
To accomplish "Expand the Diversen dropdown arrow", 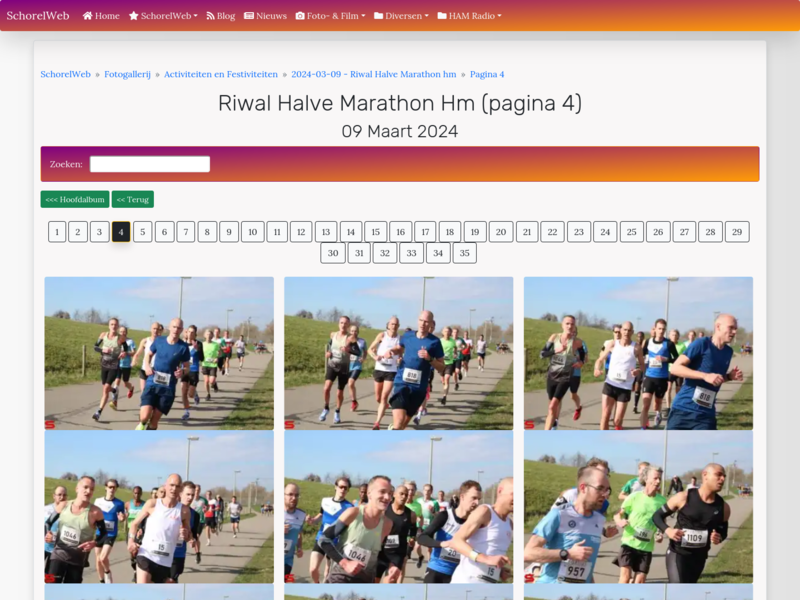I will (427, 16).
